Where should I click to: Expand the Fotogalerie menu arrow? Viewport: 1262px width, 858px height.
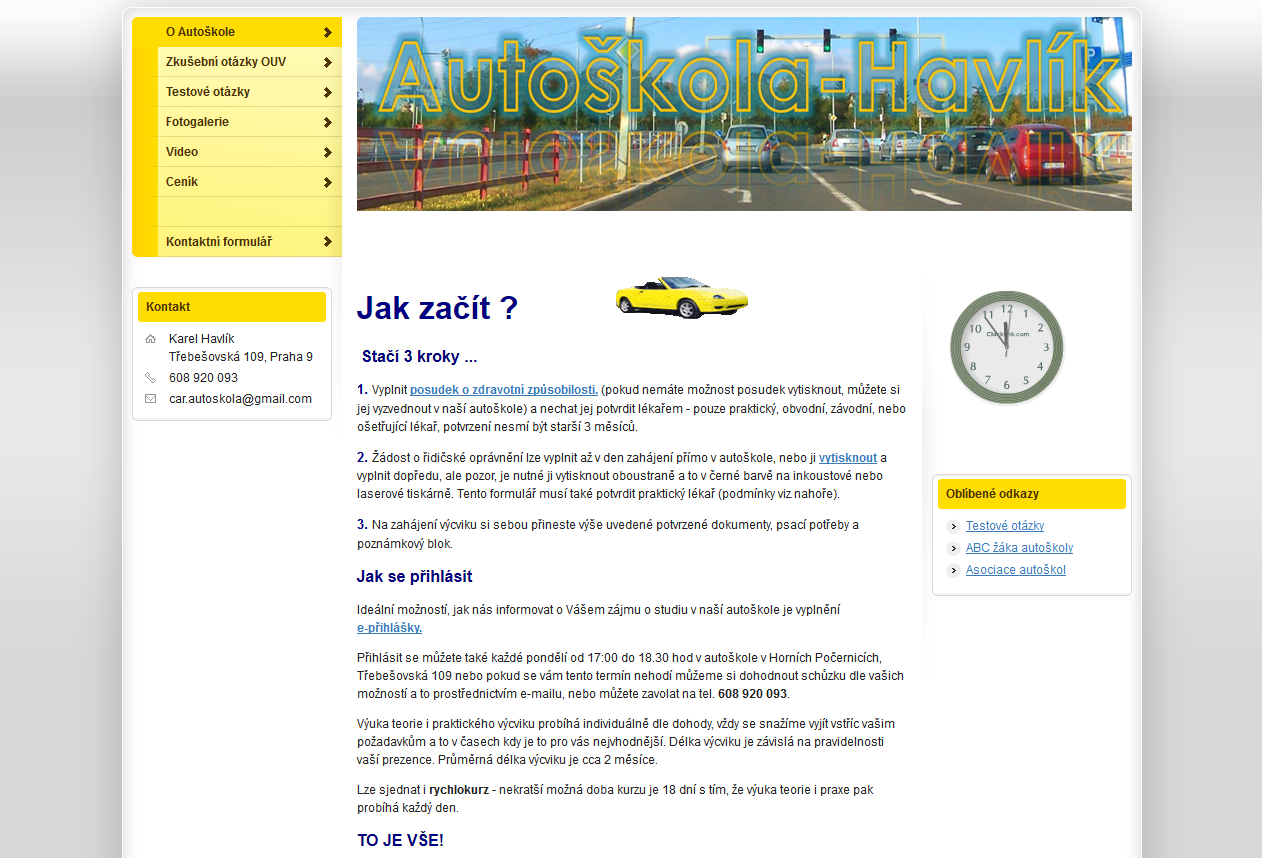pos(327,122)
